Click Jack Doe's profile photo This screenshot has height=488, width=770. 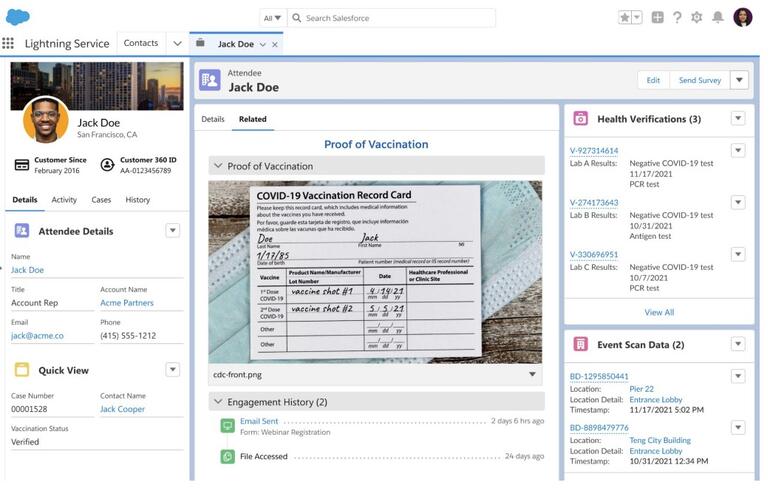pyautogui.click(x=46, y=119)
